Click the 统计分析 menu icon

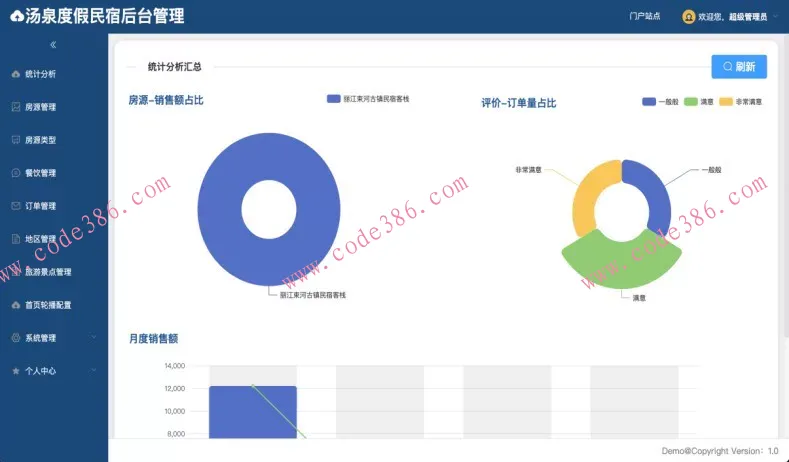pos(16,74)
